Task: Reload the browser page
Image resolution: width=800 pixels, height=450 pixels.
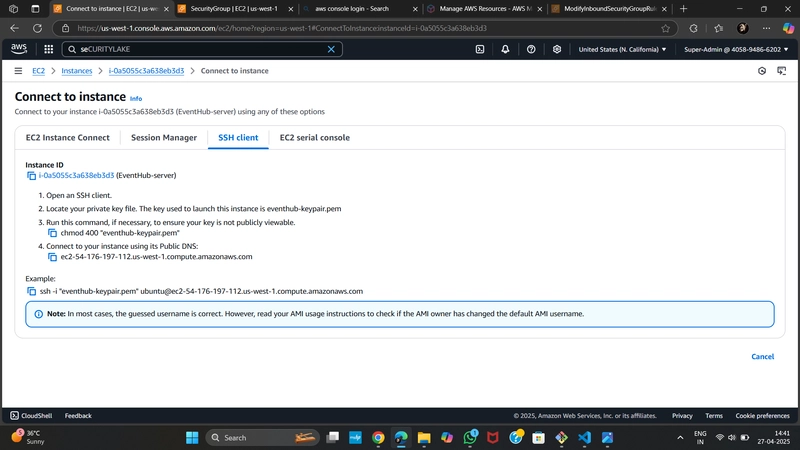Action: point(37,28)
